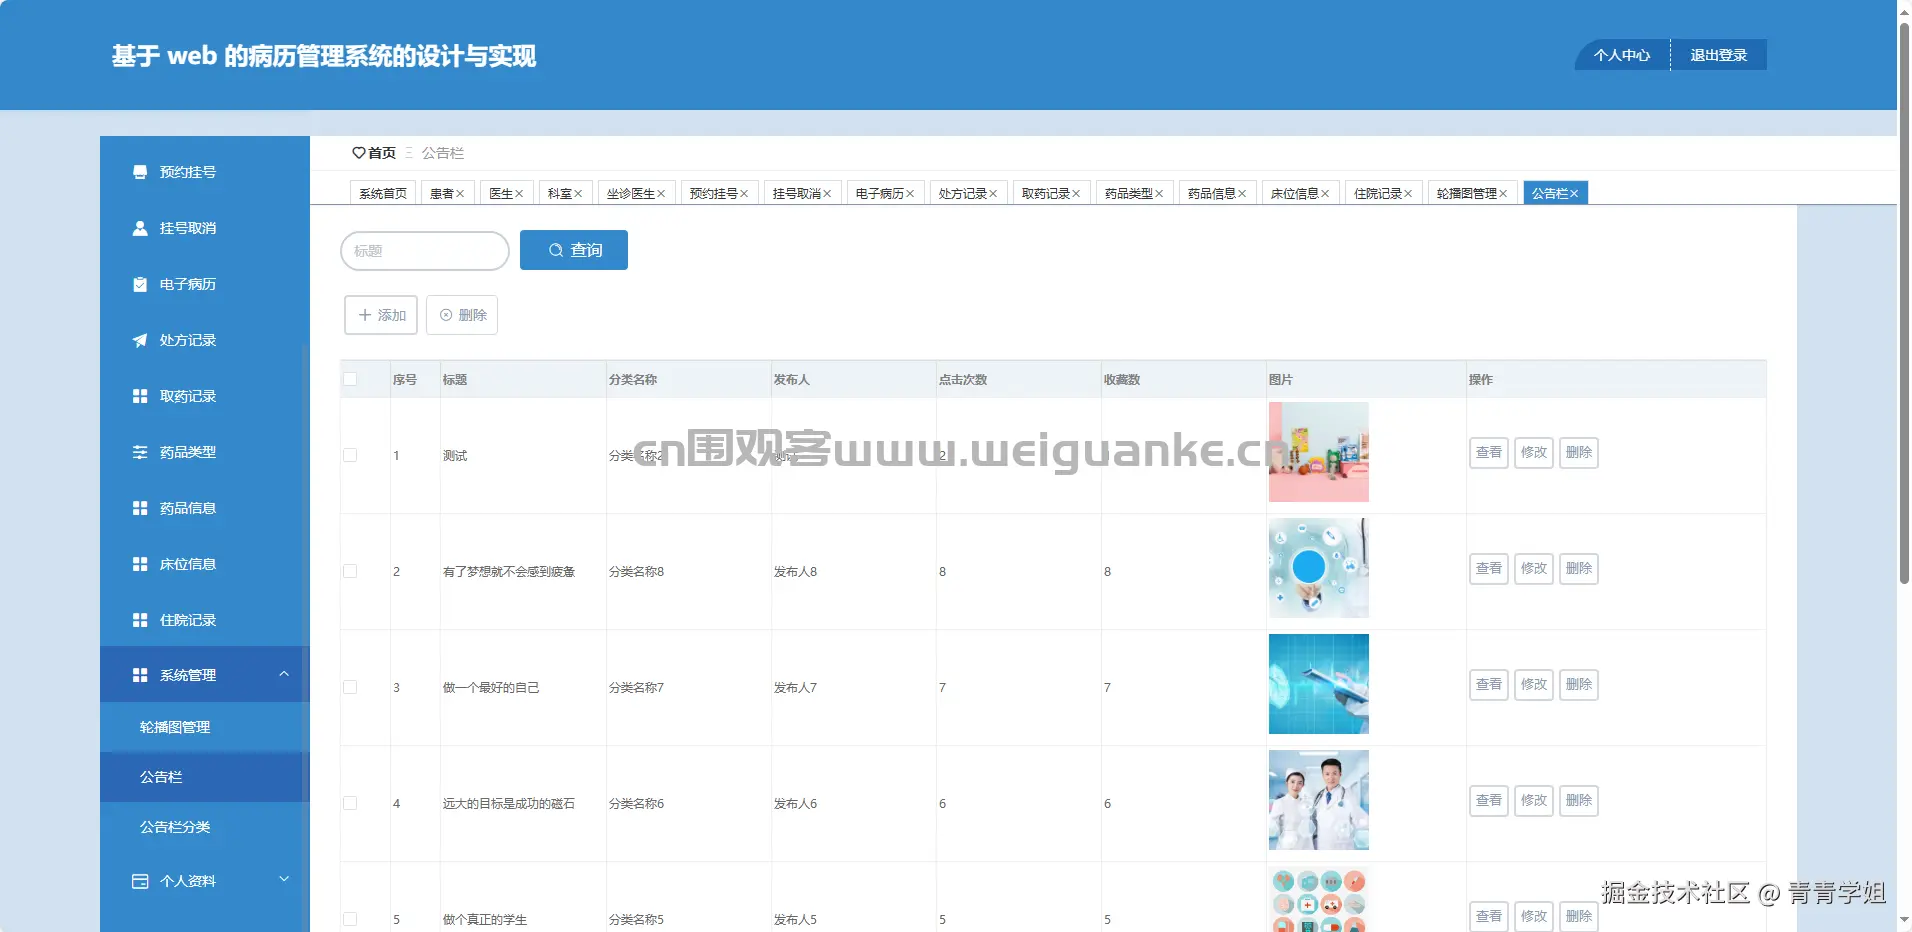Click the heart icon beside 首页 breadcrumb
1912x932 pixels.
click(359, 153)
